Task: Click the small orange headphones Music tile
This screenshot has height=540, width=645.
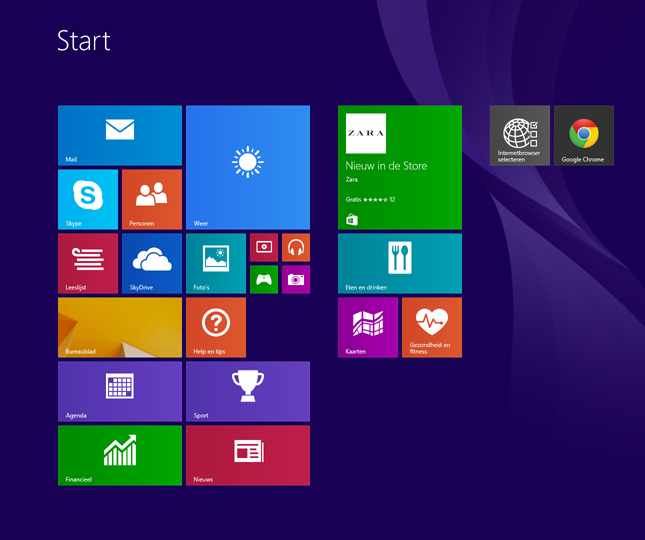Action: point(296,247)
